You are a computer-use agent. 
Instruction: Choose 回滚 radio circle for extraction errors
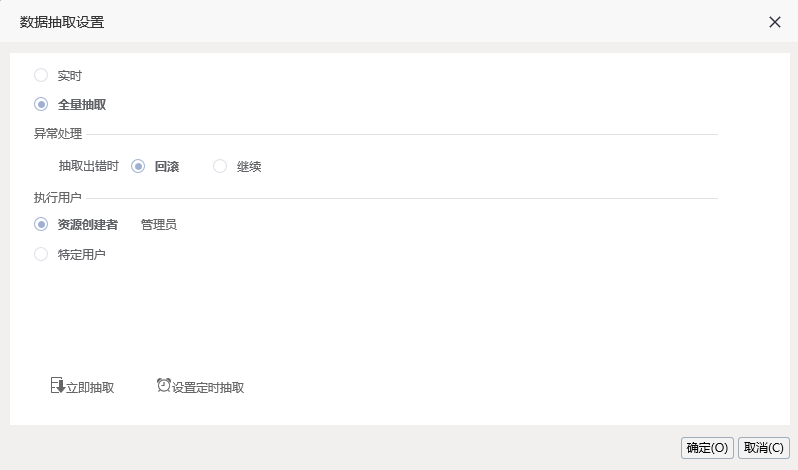138,166
